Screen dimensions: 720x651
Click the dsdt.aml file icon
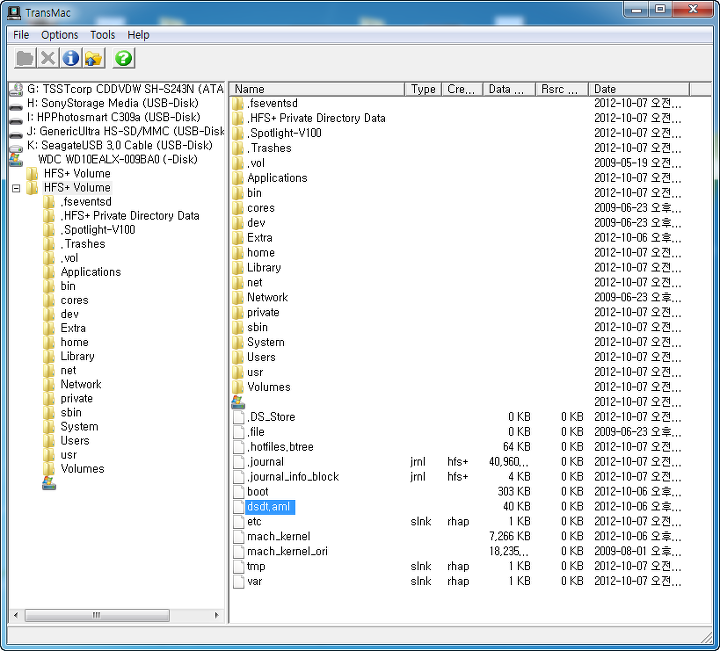[238, 506]
